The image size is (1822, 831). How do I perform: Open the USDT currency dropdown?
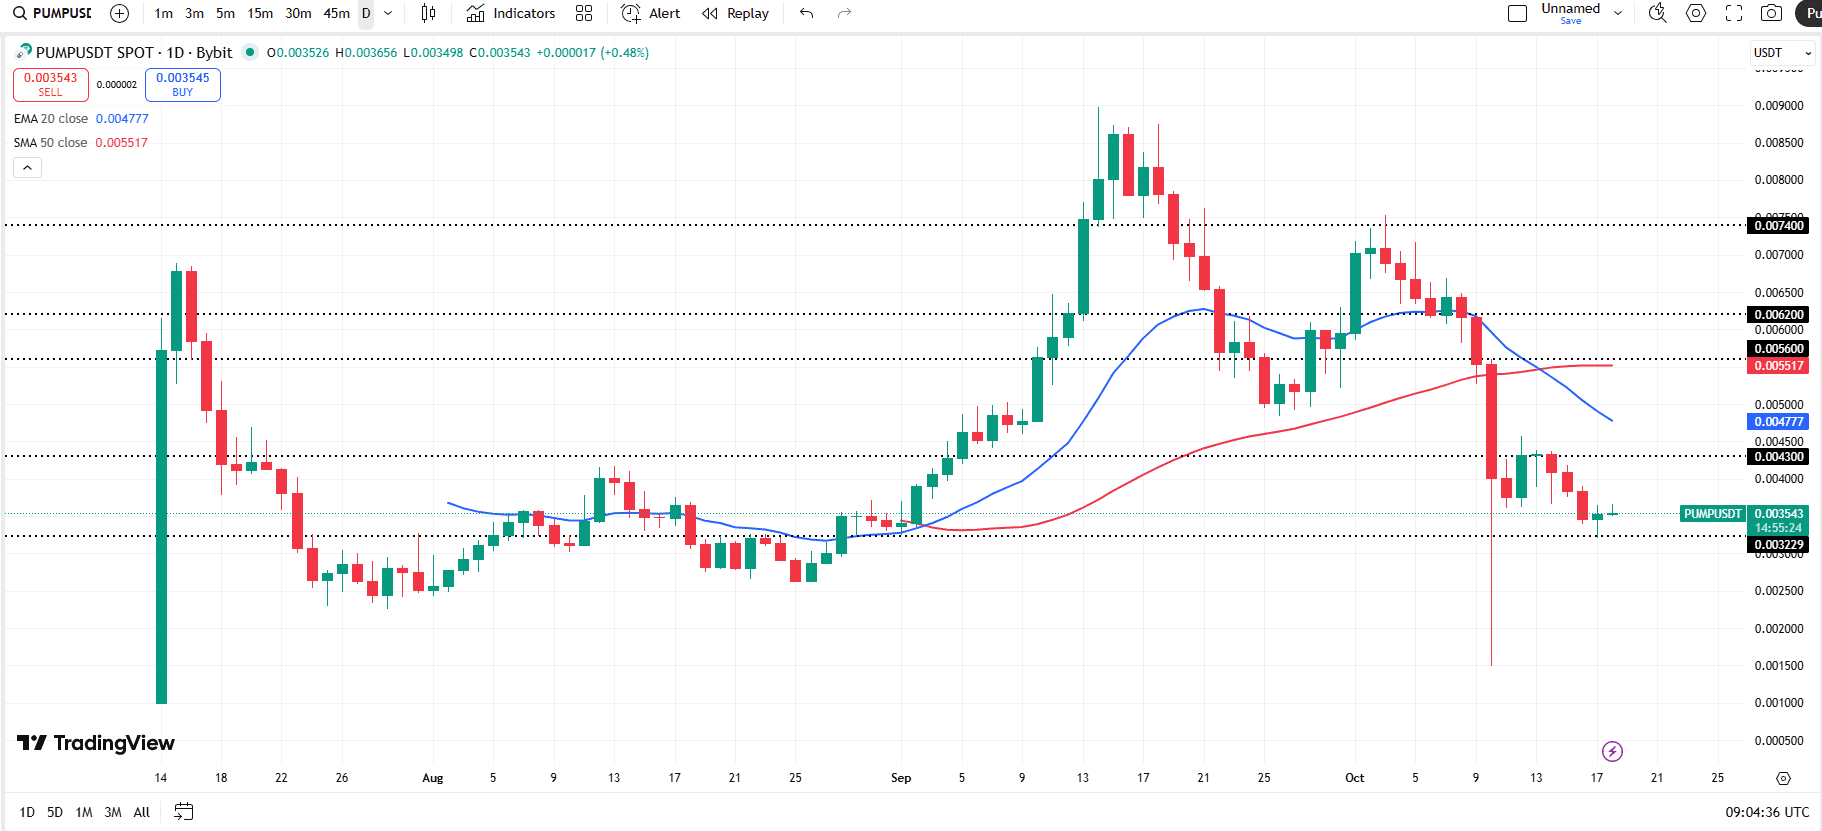click(x=1782, y=52)
